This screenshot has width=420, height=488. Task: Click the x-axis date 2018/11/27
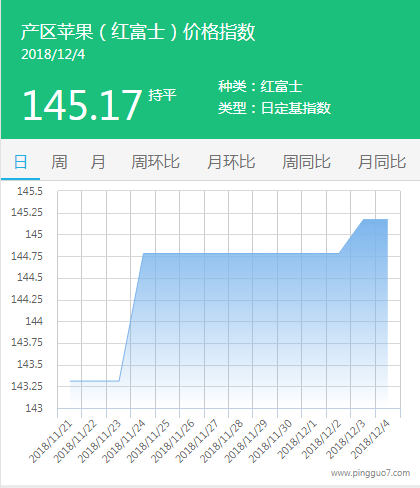click(197, 442)
